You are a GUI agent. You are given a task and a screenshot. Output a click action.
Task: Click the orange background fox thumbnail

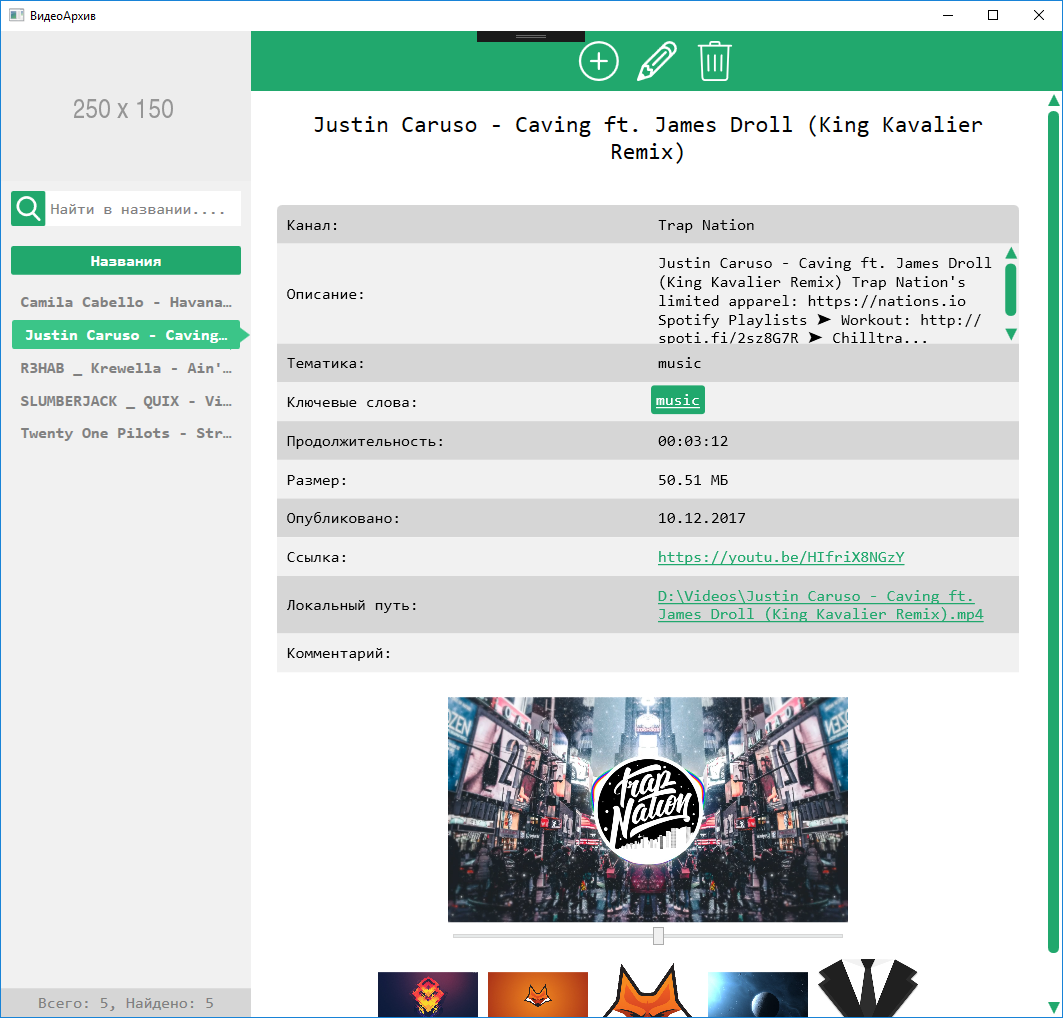tap(538, 994)
